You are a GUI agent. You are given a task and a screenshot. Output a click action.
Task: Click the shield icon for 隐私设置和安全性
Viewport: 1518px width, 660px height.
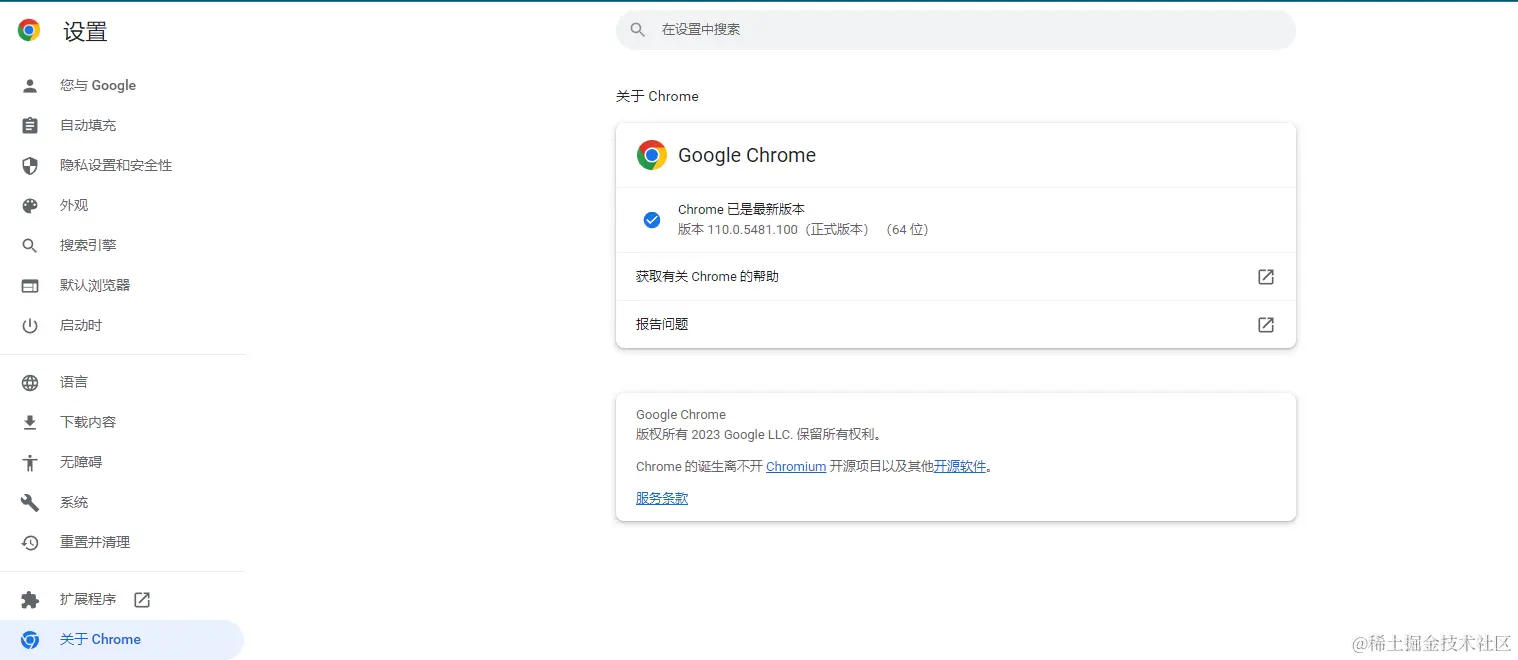[30, 166]
